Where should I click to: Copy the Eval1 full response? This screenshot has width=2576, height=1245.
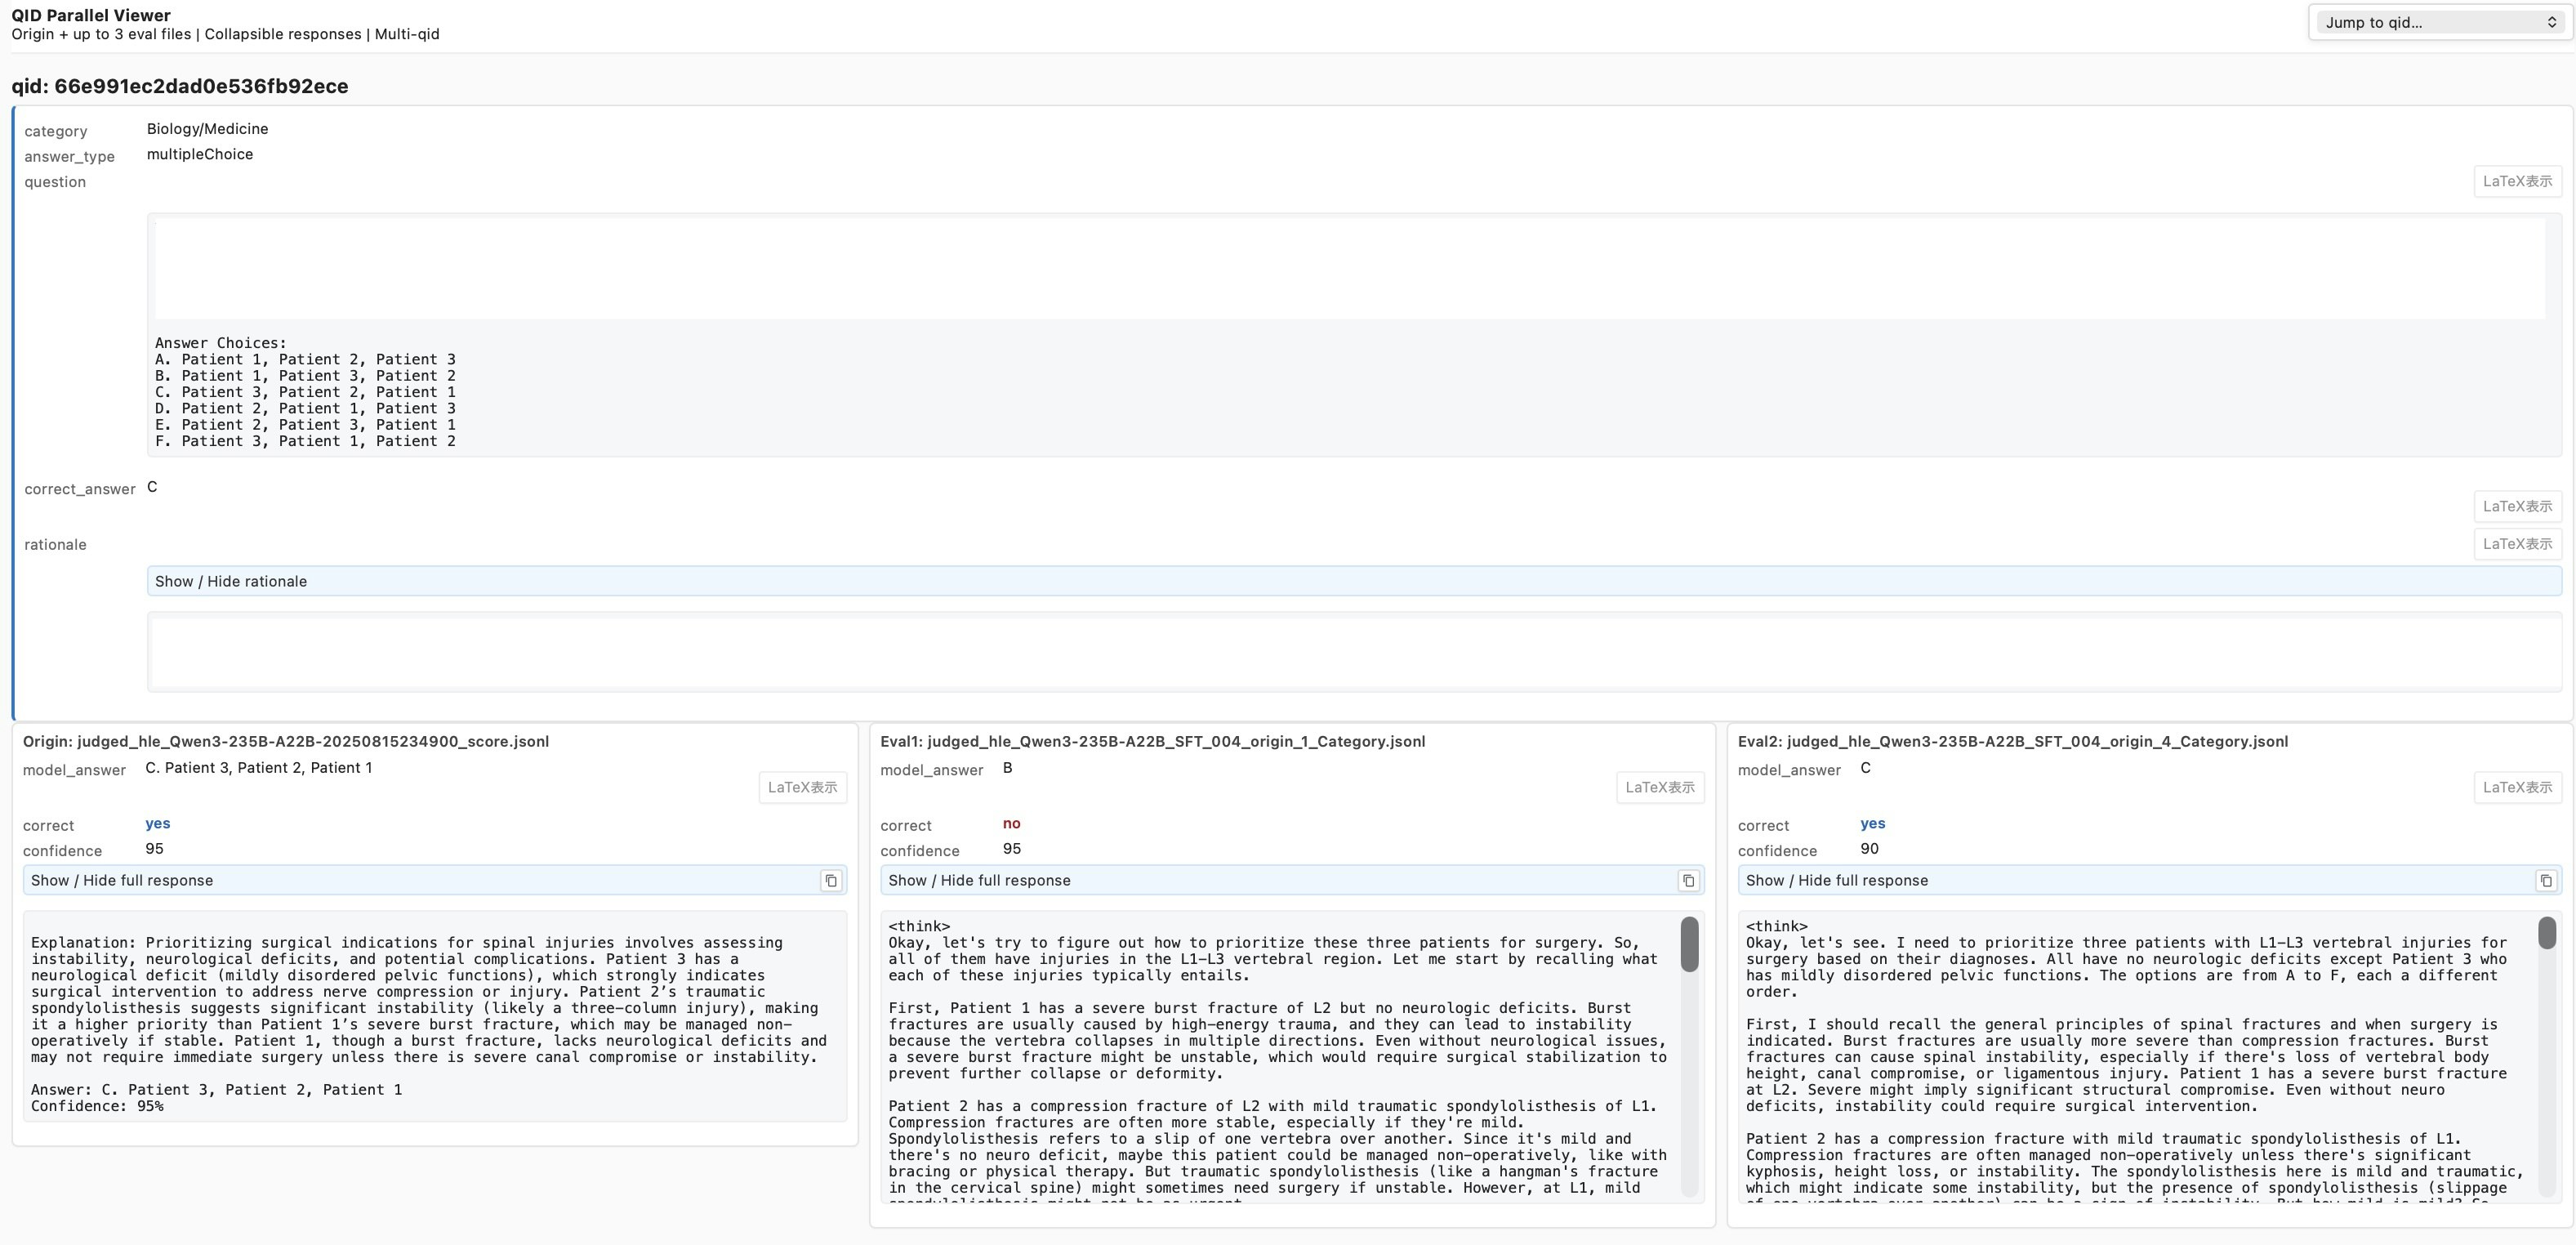(x=1688, y=880)
